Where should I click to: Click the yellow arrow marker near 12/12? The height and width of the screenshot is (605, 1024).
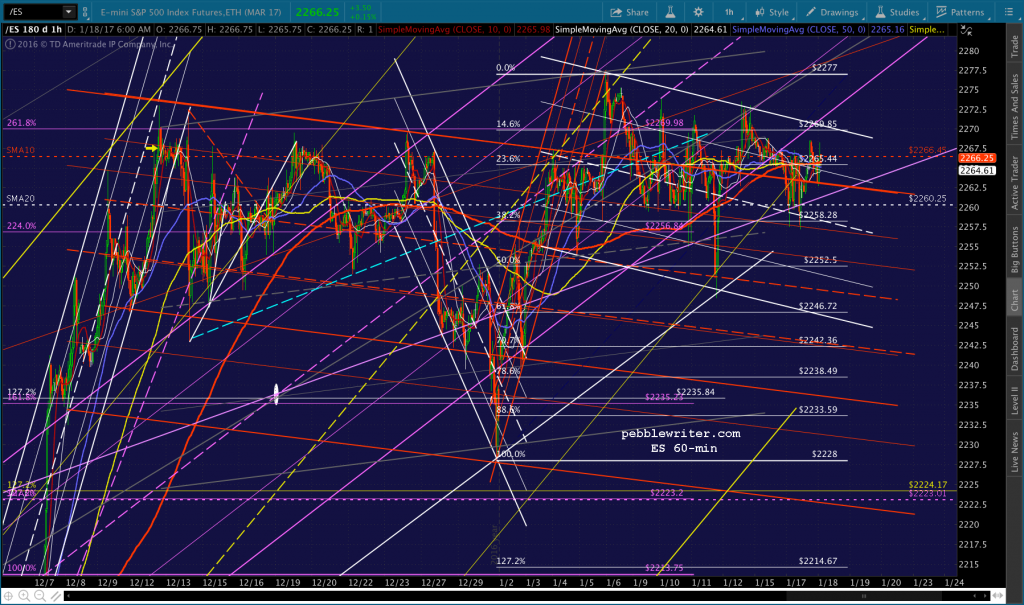click(151, 148)
